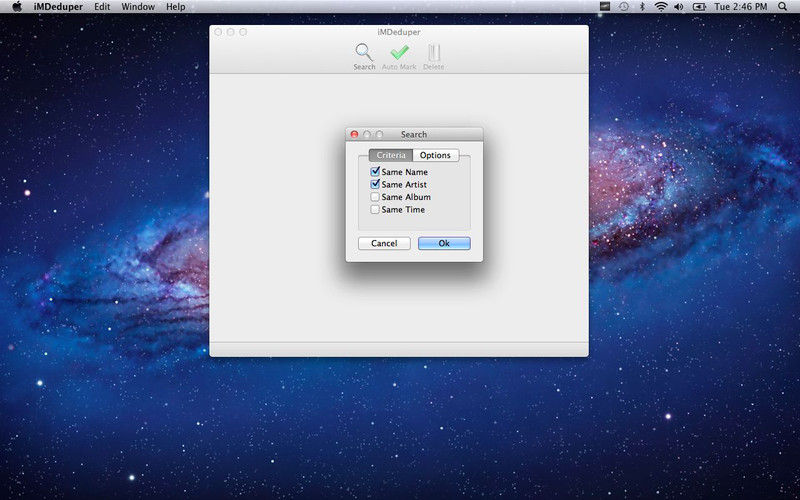
Task: Uncheck the Same Artist checkbox
Action: tap(375, 184)
